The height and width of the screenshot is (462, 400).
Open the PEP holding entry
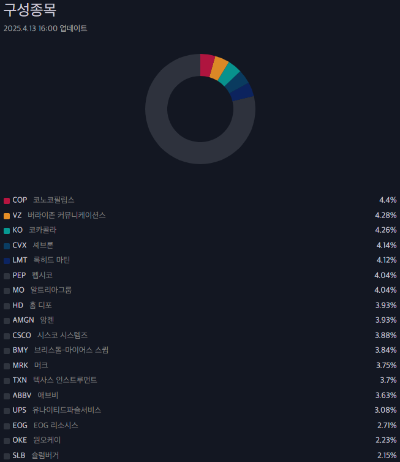pyautogui.click(x=200, y=275)
